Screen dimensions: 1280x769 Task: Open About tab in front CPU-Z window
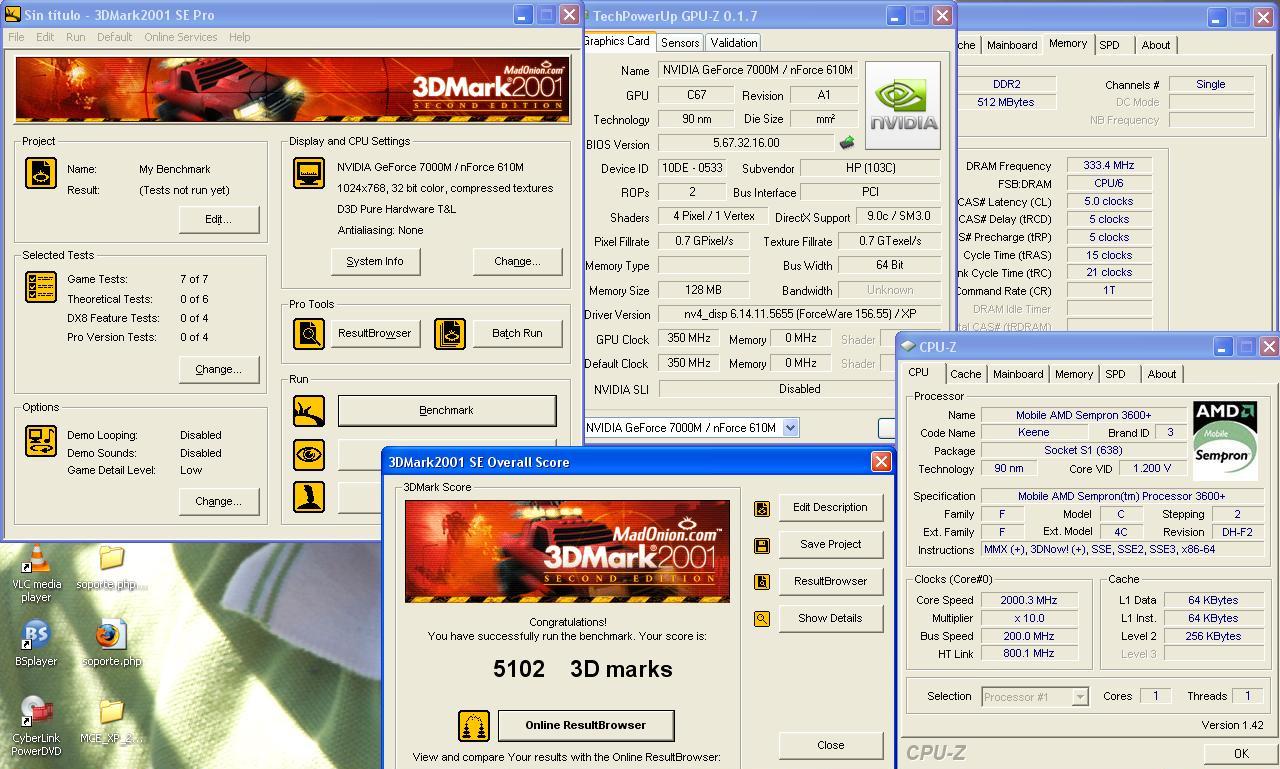[1161, 374]
